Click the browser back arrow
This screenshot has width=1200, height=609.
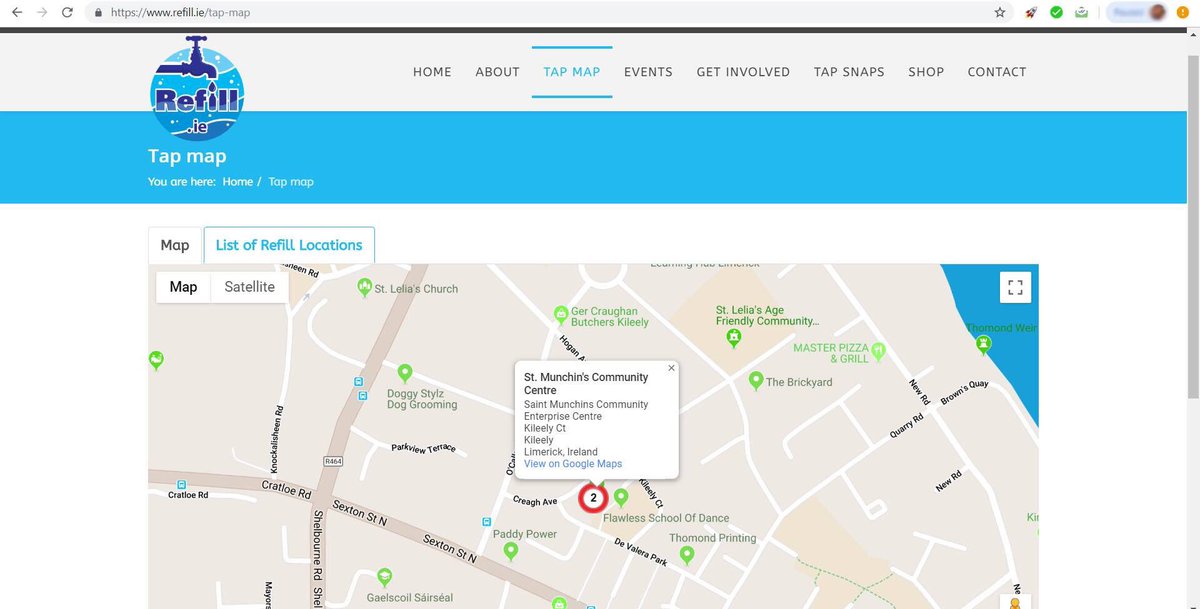(16, 13)
